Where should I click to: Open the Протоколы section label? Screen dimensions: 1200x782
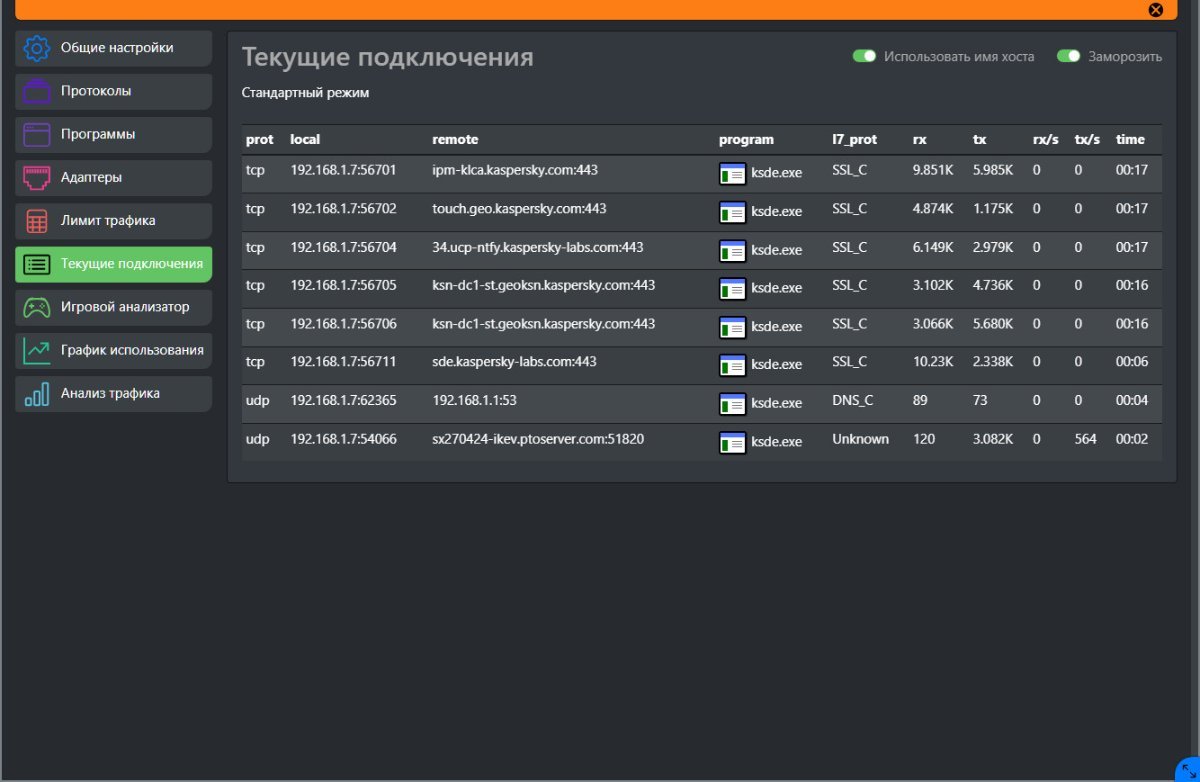[x=96, y=91]
